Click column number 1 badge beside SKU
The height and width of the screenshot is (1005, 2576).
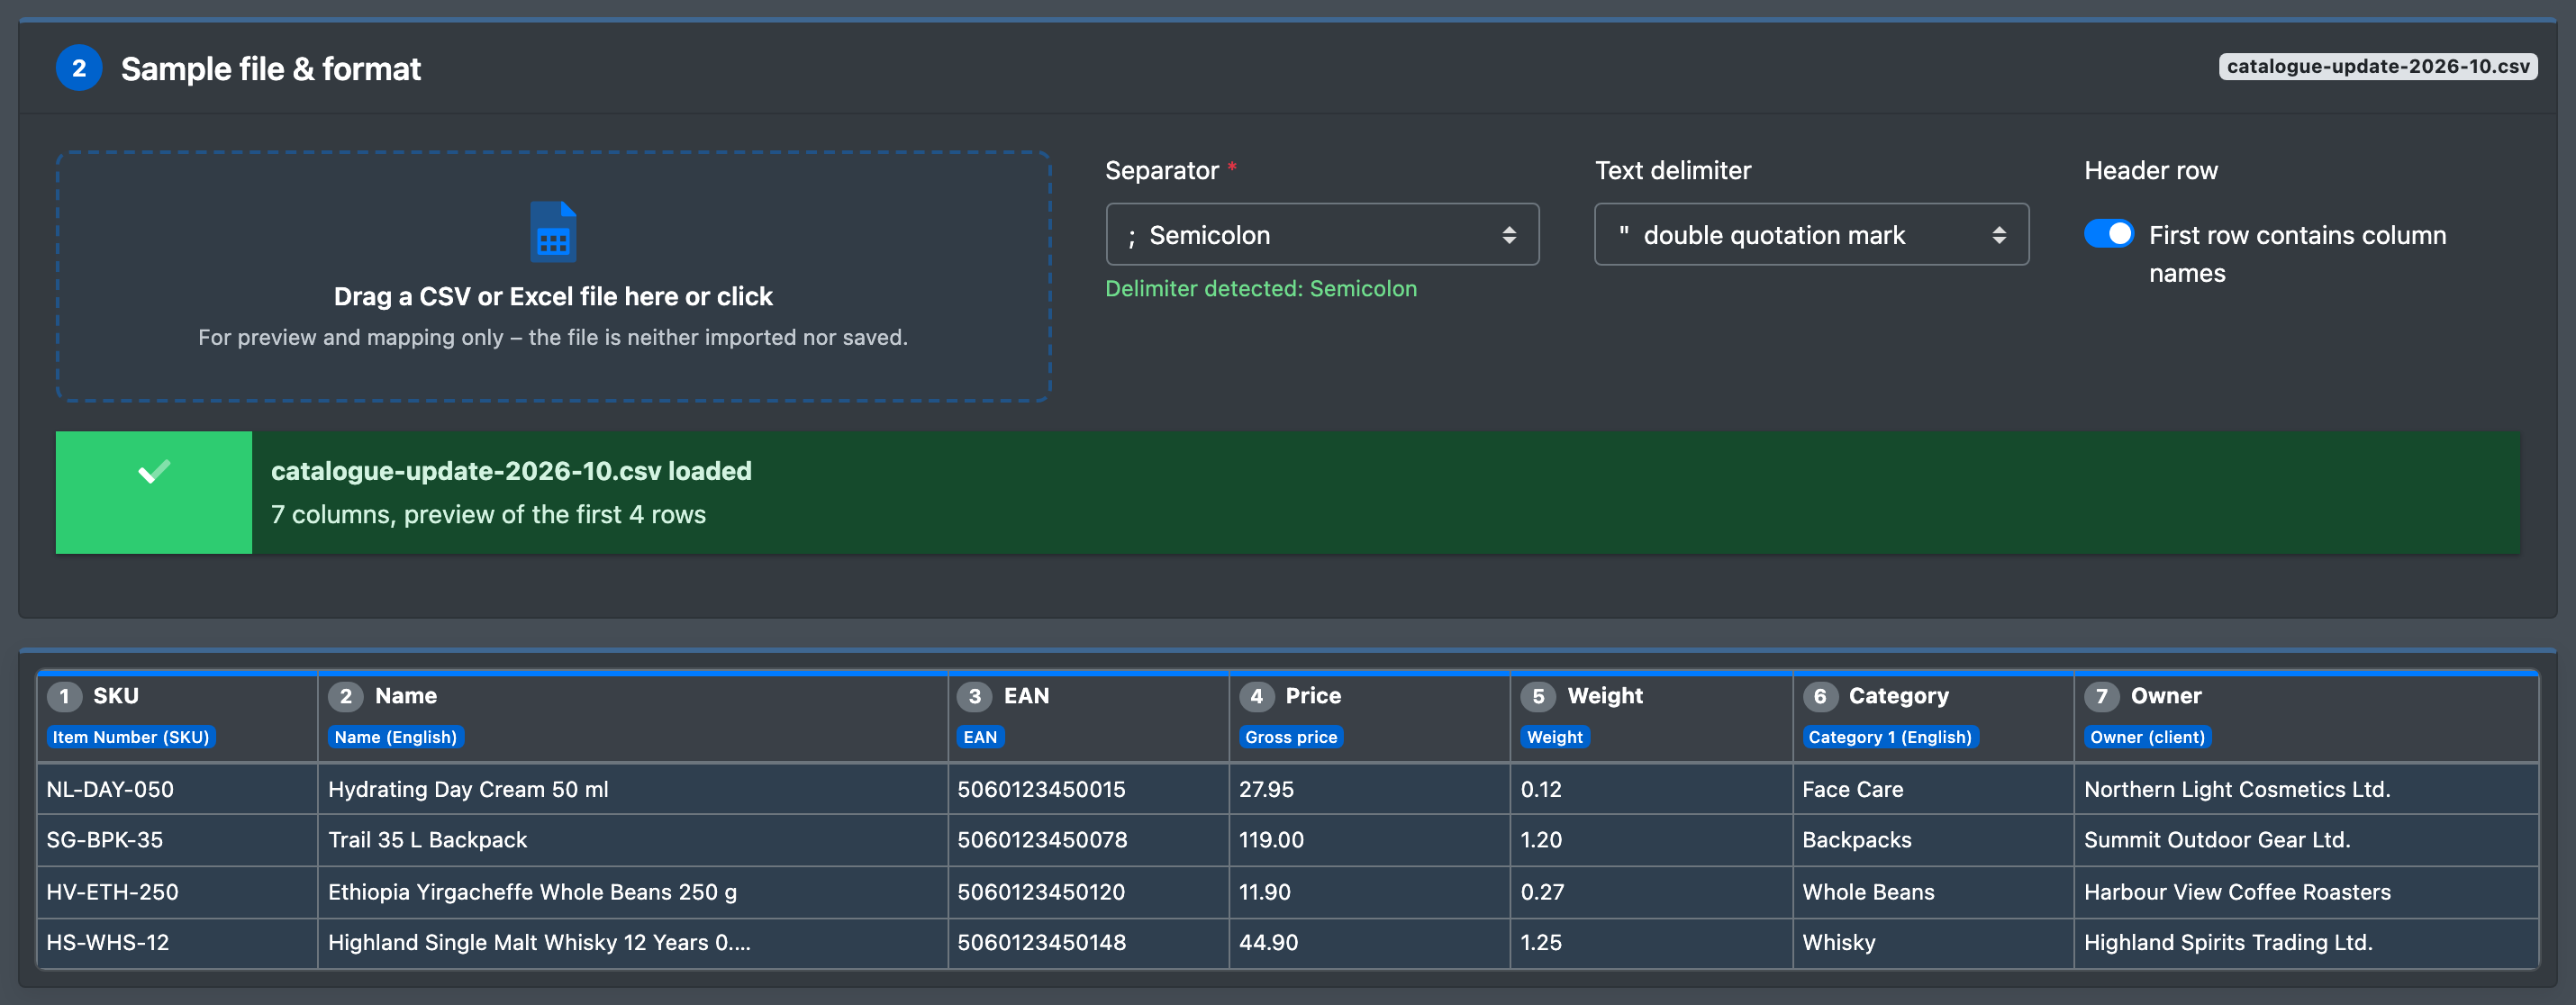(64, 696)
